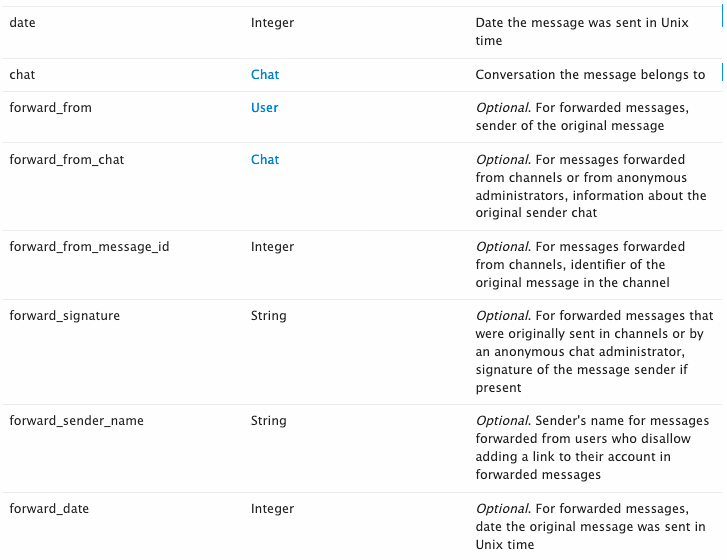The height and width of the screenshot is (560, 727).
Task: Click the "Conversation the message belongs to" description
Action: (590, 75)
